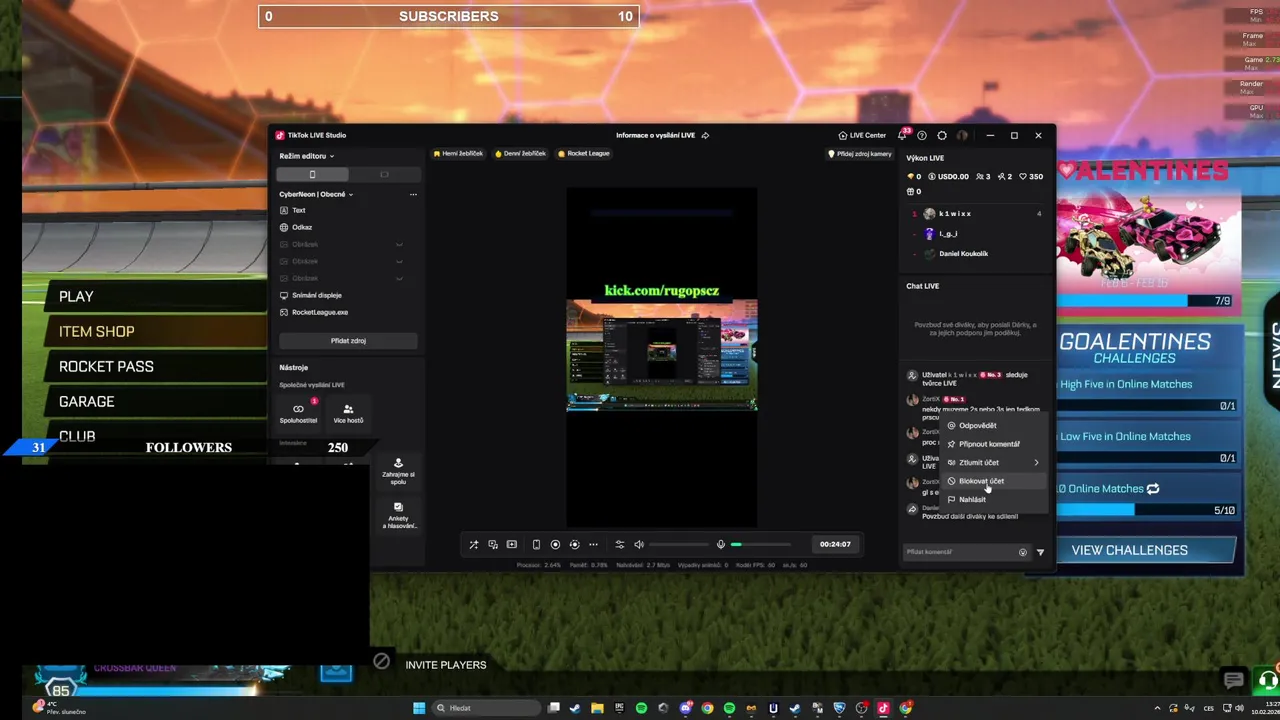Select PLAY in Rocket League menu

coord(76,296)
